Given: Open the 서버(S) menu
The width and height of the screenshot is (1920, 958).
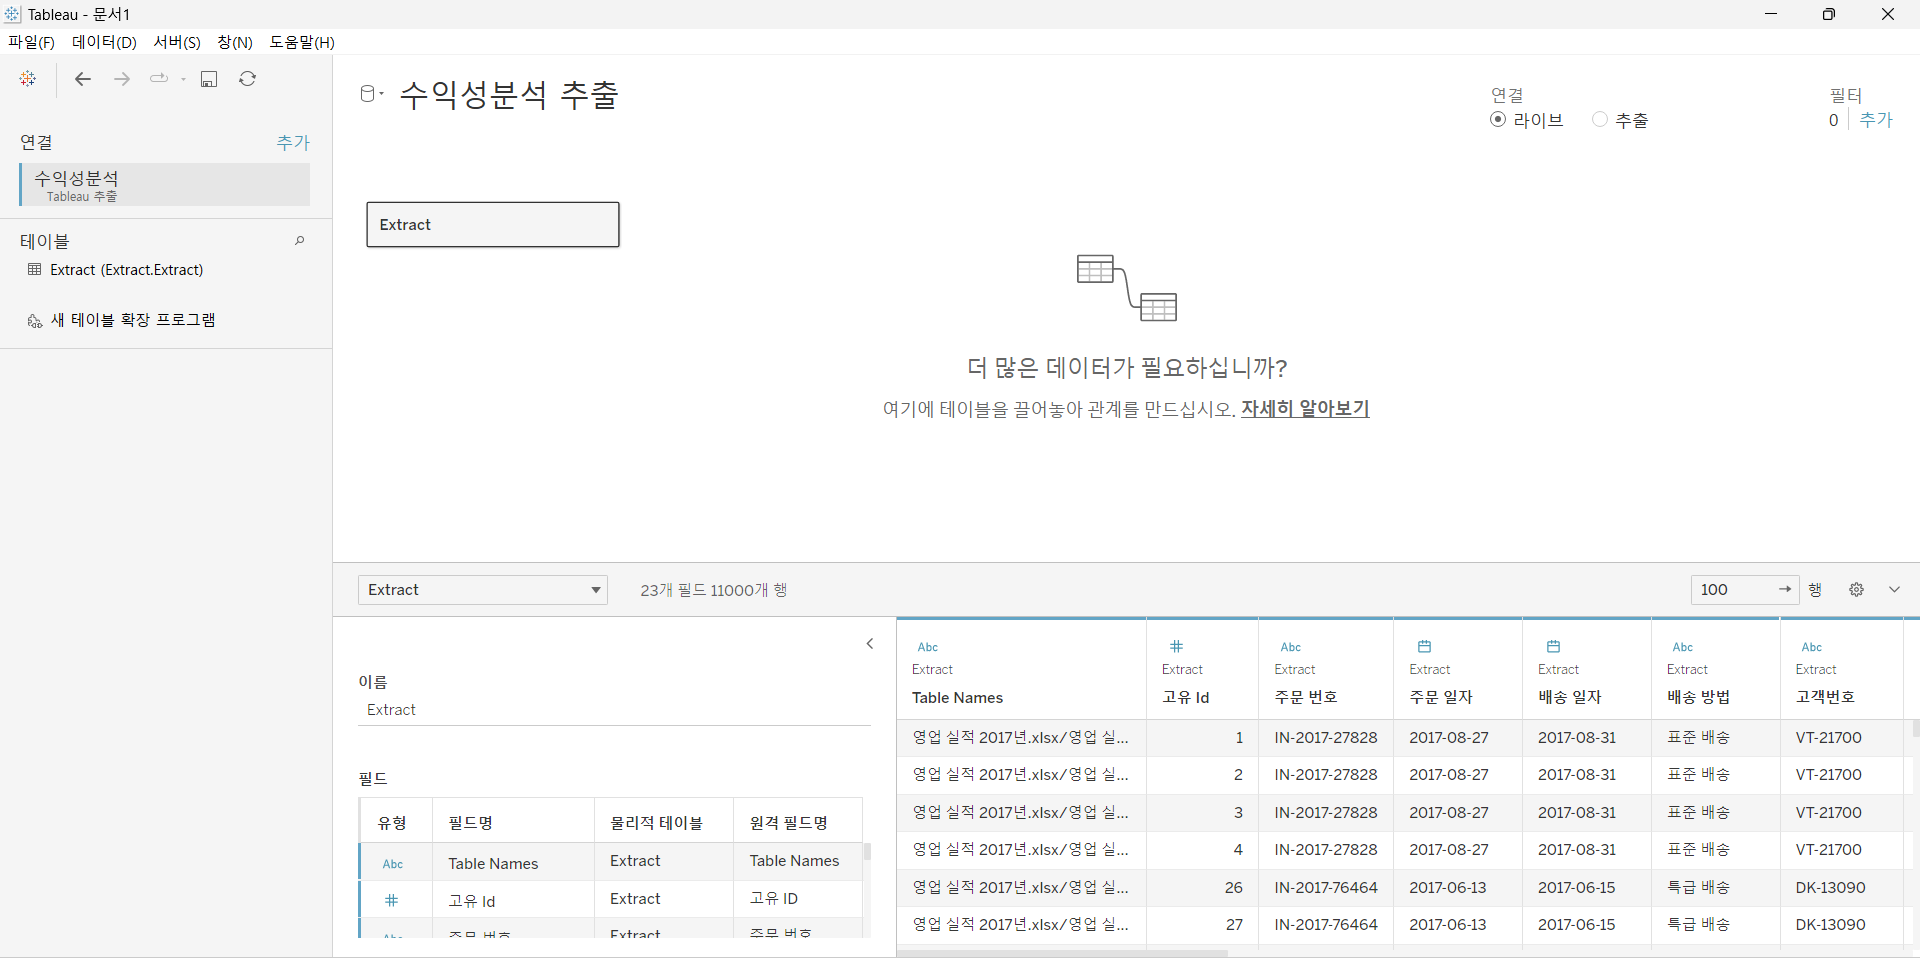Looking at the screenshot, I should click(x=177, y=42).
